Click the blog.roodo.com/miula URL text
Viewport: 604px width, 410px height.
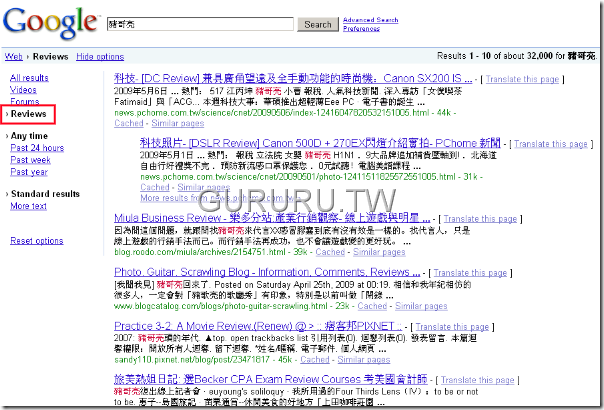(x=200, y=252)
